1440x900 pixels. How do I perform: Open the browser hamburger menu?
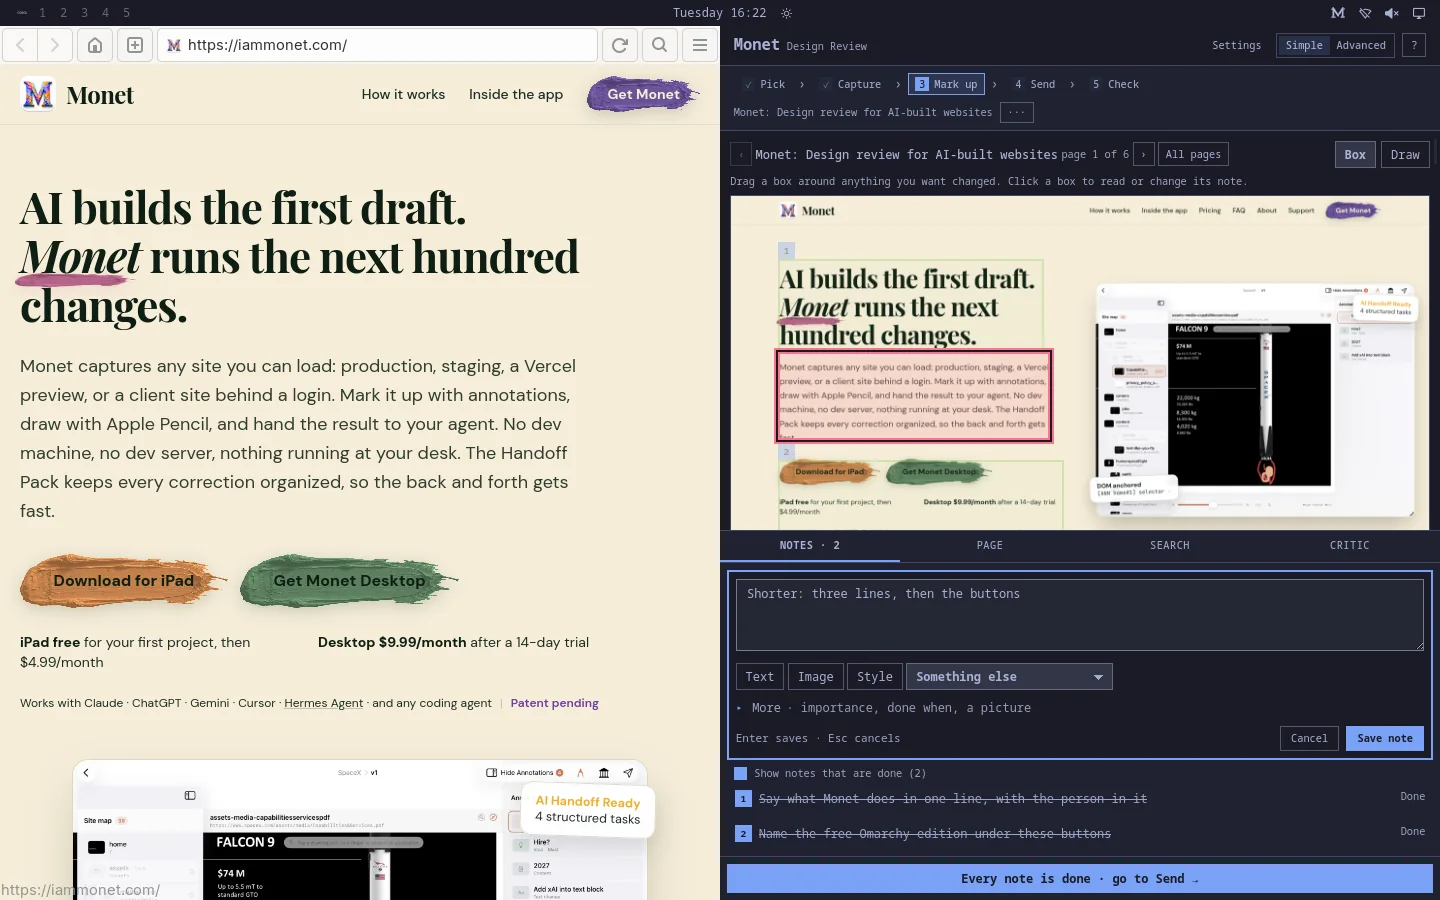tap(700, 45)
